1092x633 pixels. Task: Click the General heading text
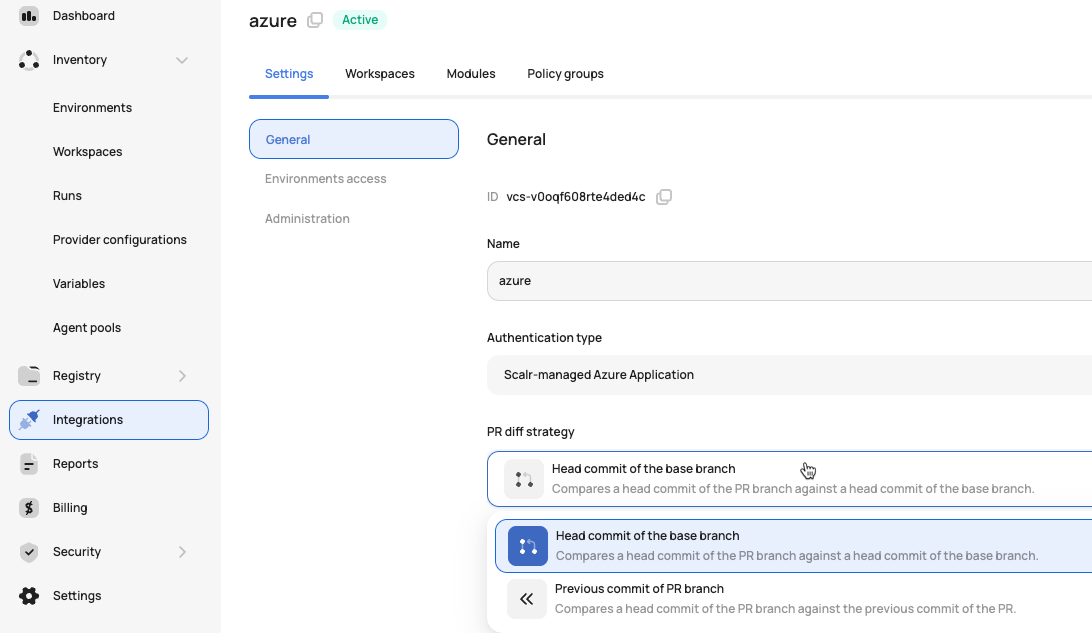[x=516, y=139]
